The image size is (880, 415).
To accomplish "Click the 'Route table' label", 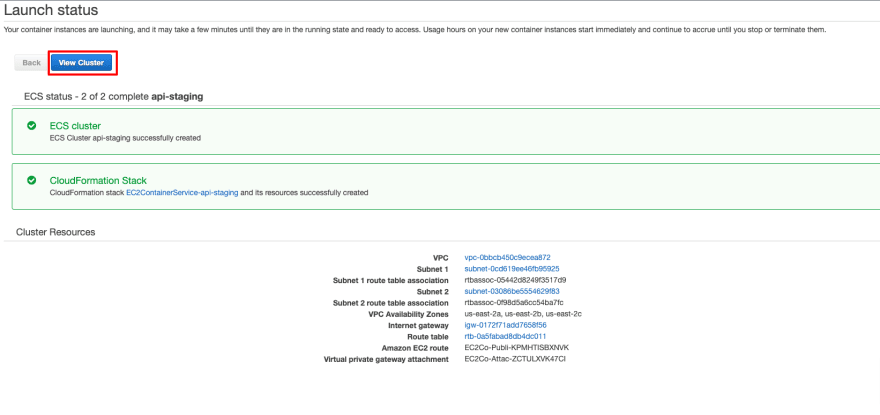I will (x=428, y=336).
